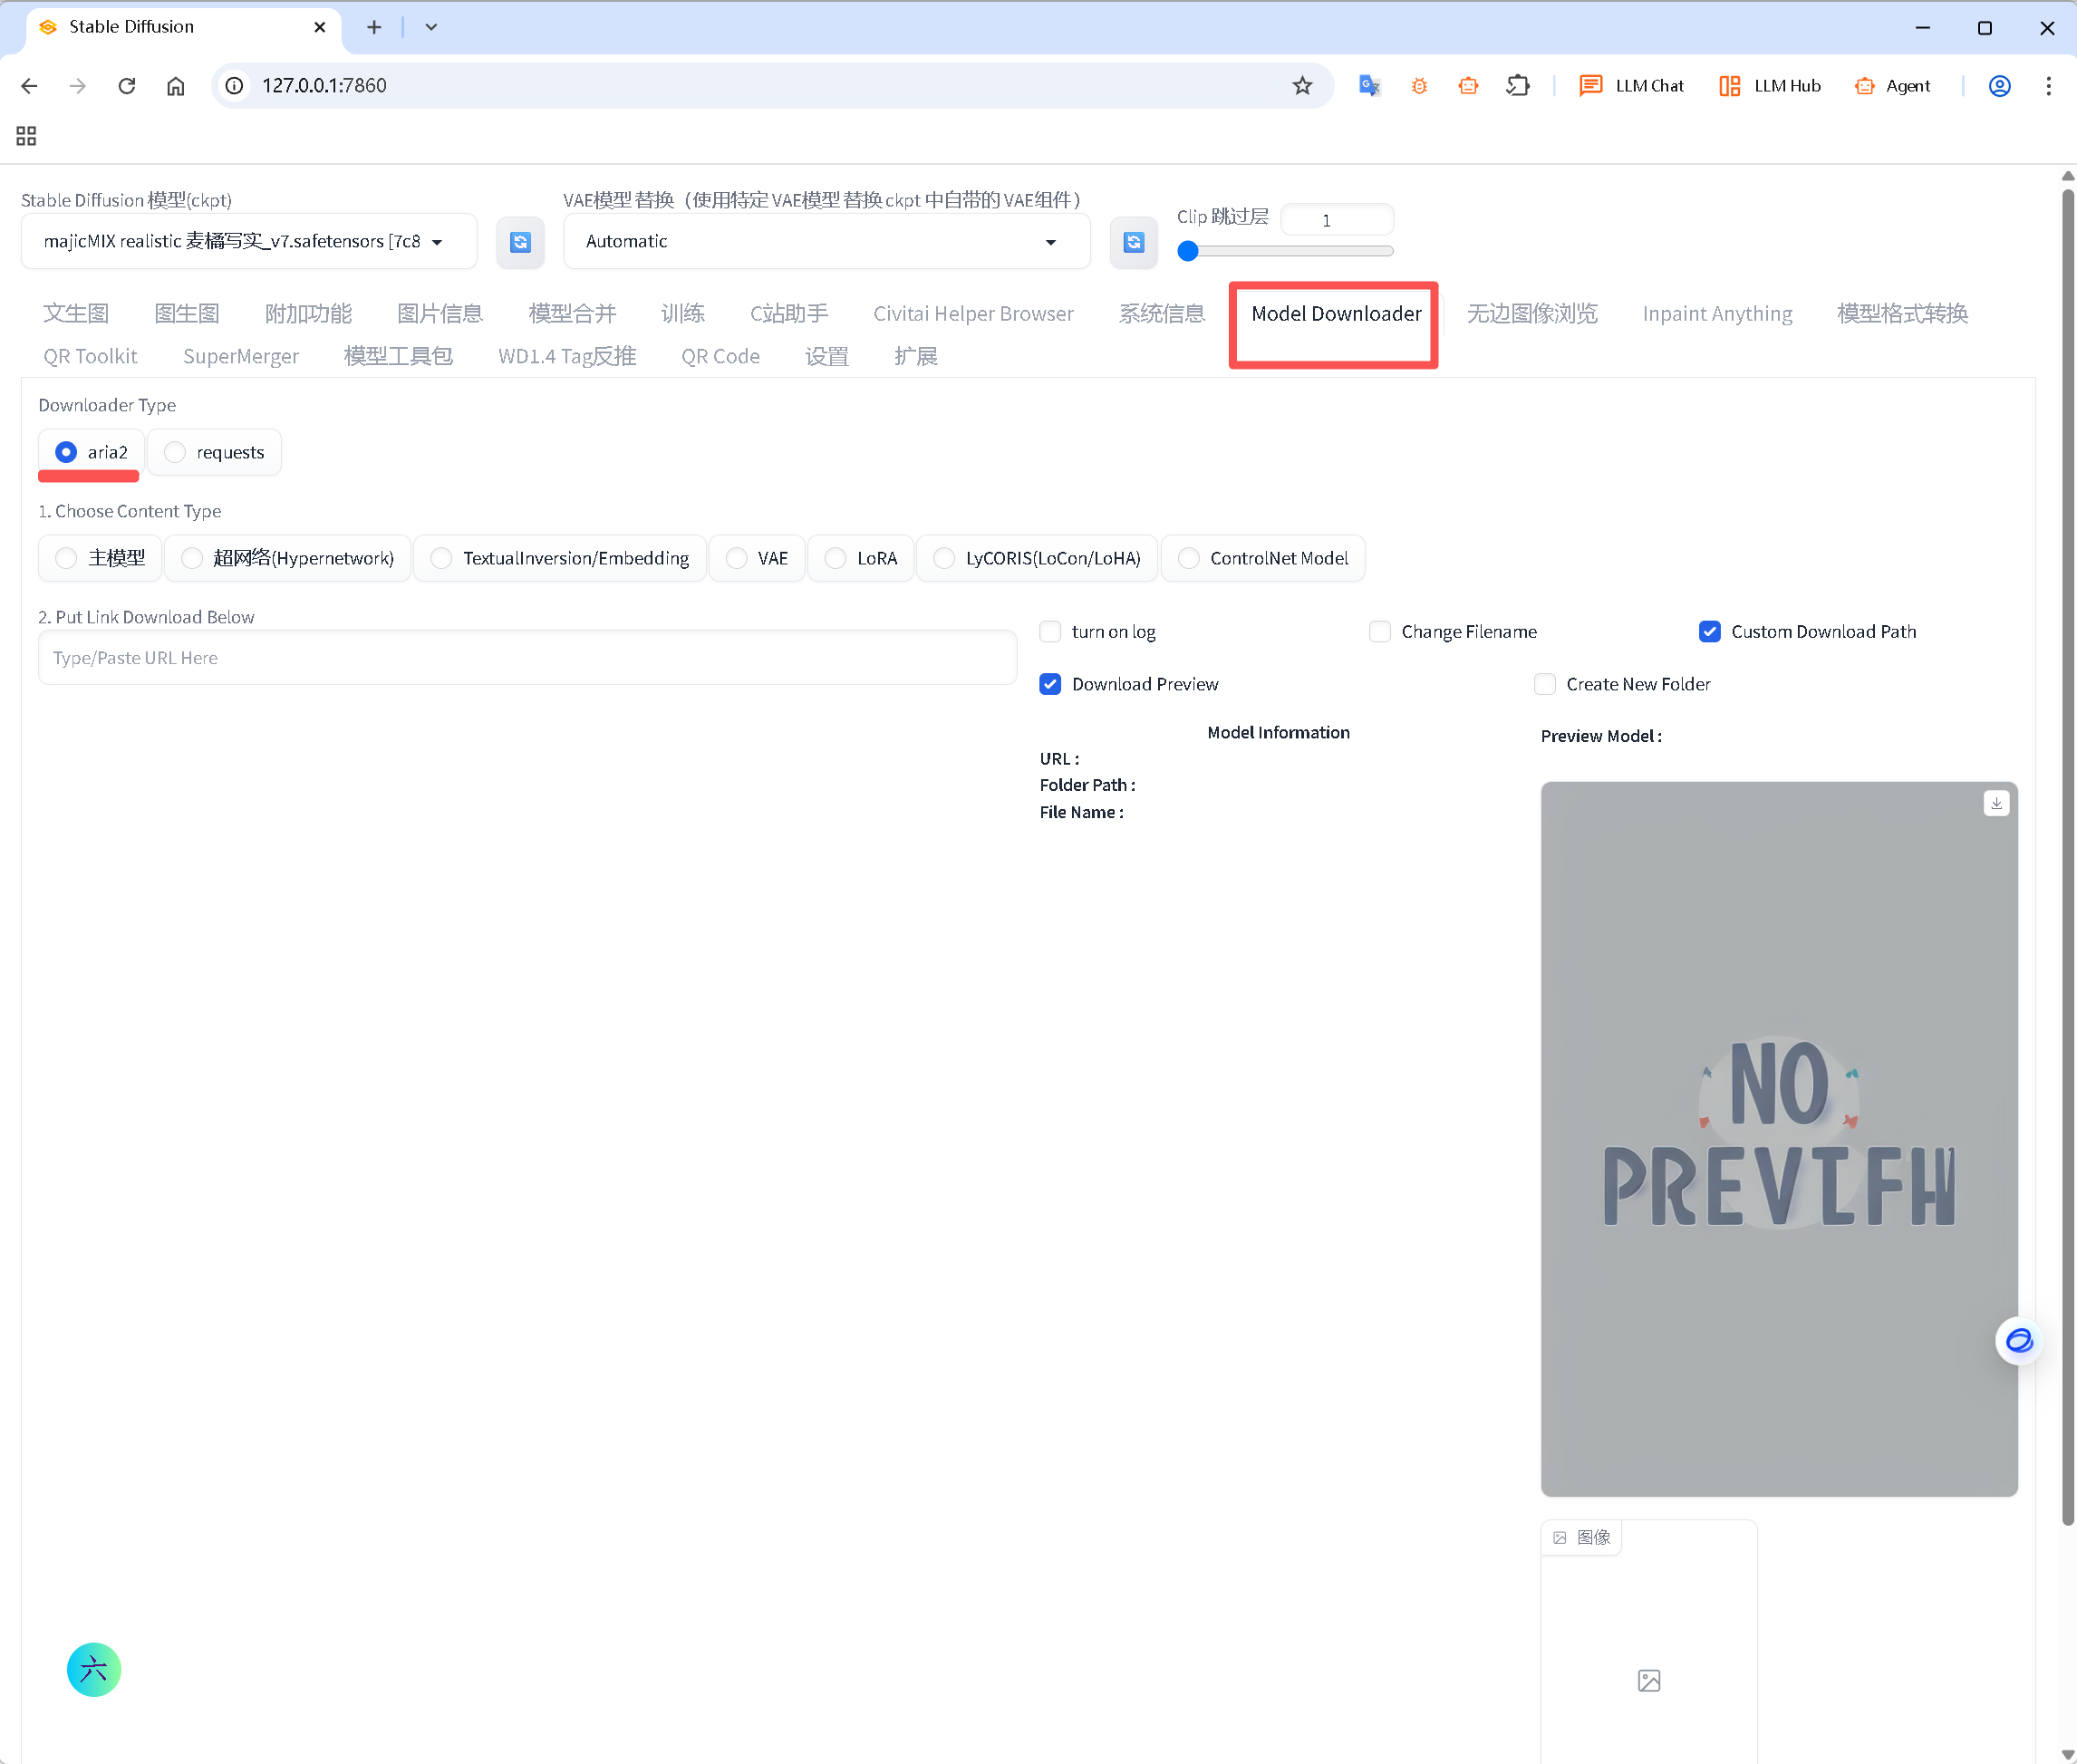The width and height of the screenshot is (2077, 1764).
Task: Open the Google Translate extension icon
Action: (x=1369, y=86)
